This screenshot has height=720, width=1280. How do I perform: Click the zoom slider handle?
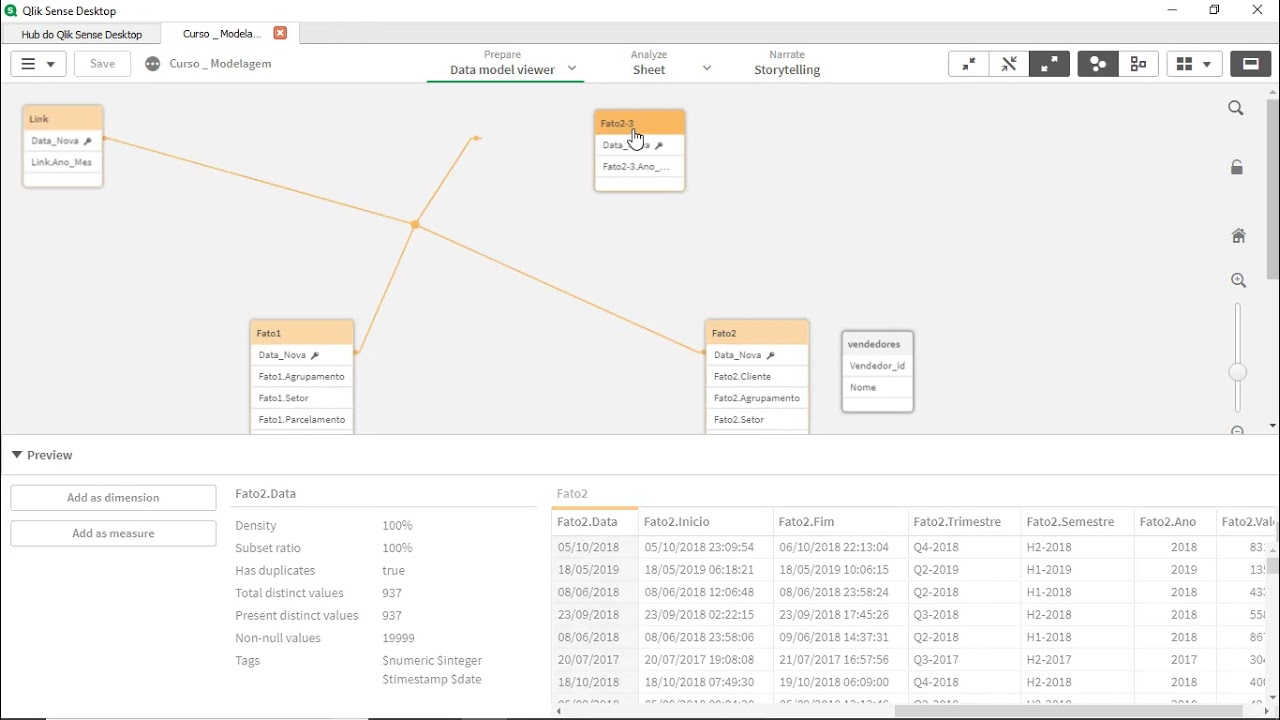1238,372
